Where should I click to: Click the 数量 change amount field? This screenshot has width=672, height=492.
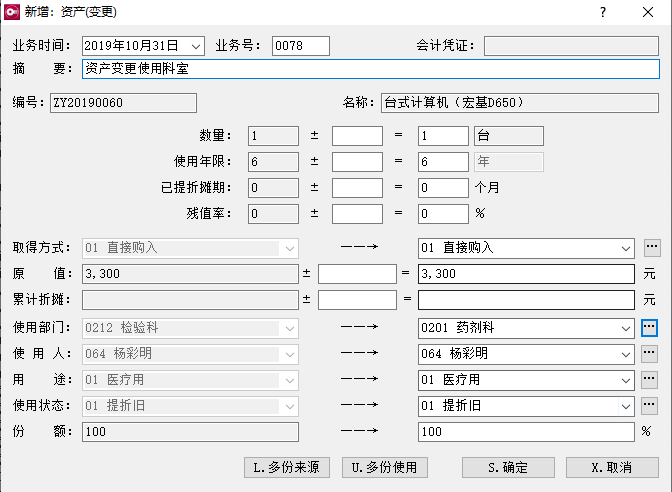click(357, 136)
